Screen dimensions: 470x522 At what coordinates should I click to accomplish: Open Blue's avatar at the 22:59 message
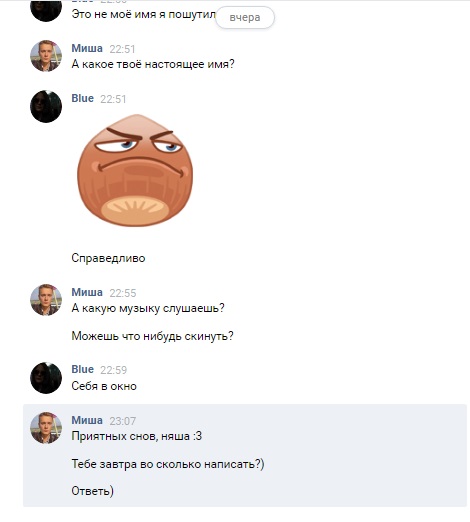coord(46,378)
